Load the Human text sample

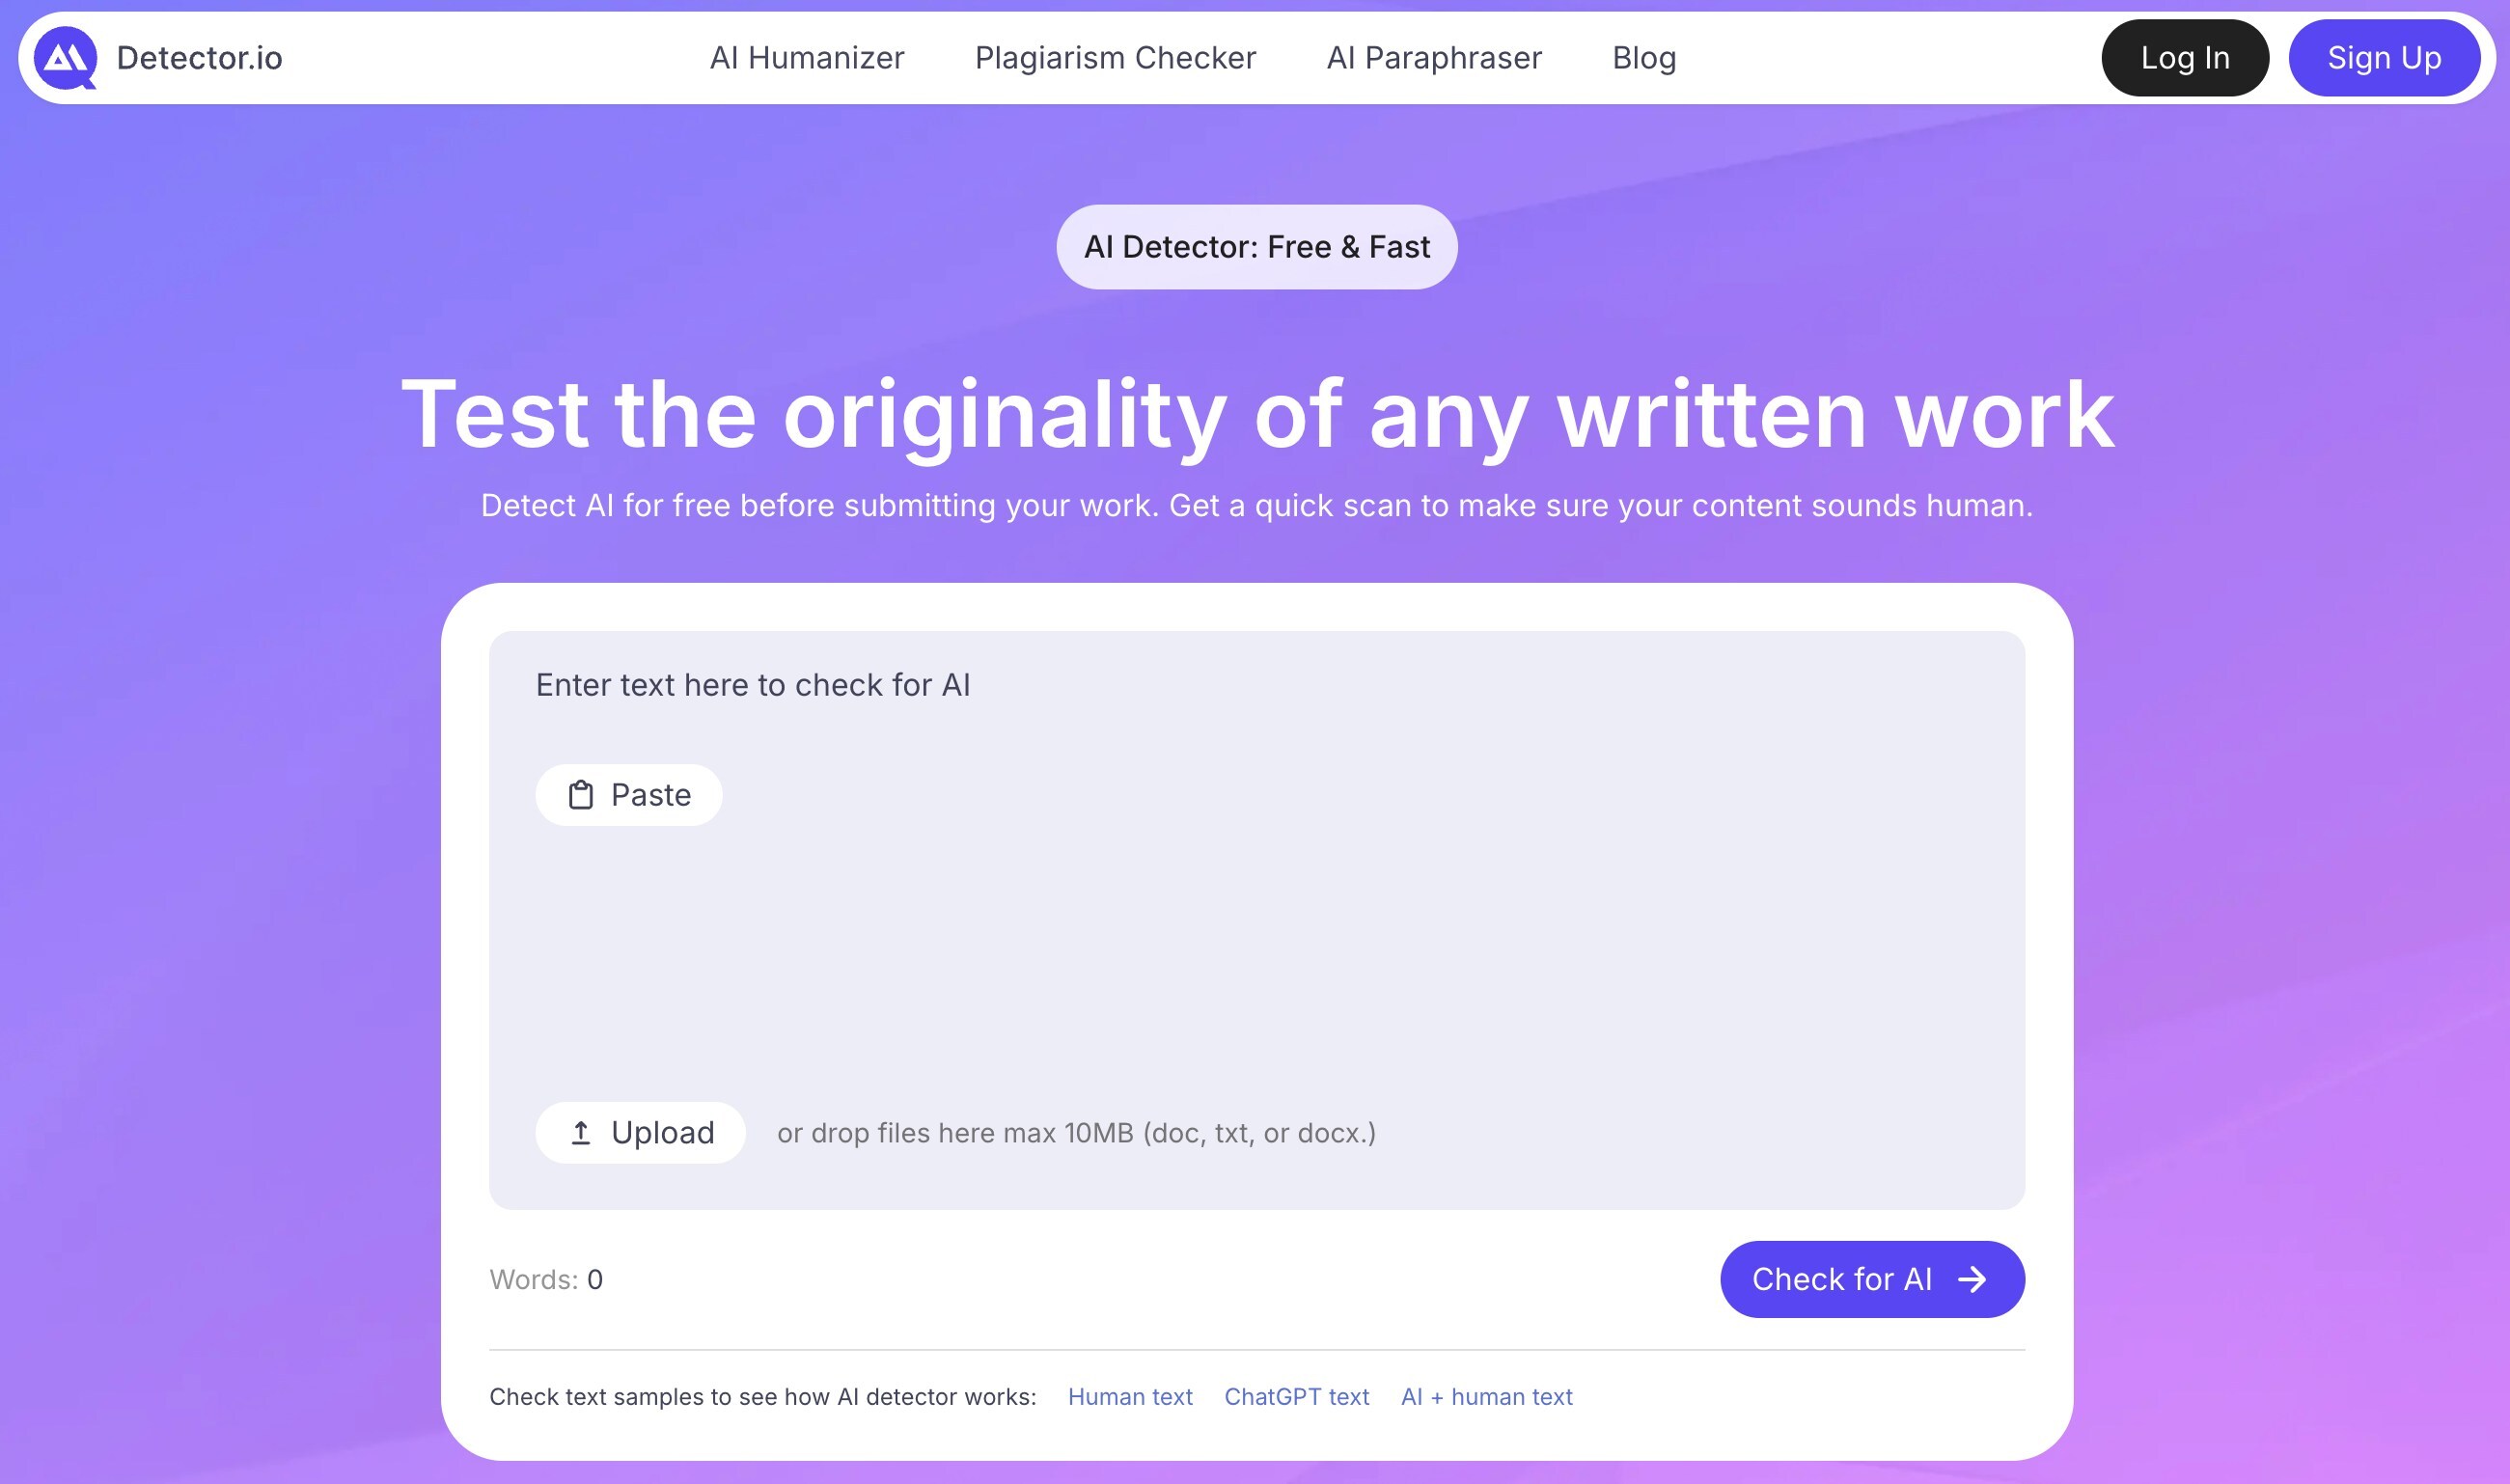1130,1397
